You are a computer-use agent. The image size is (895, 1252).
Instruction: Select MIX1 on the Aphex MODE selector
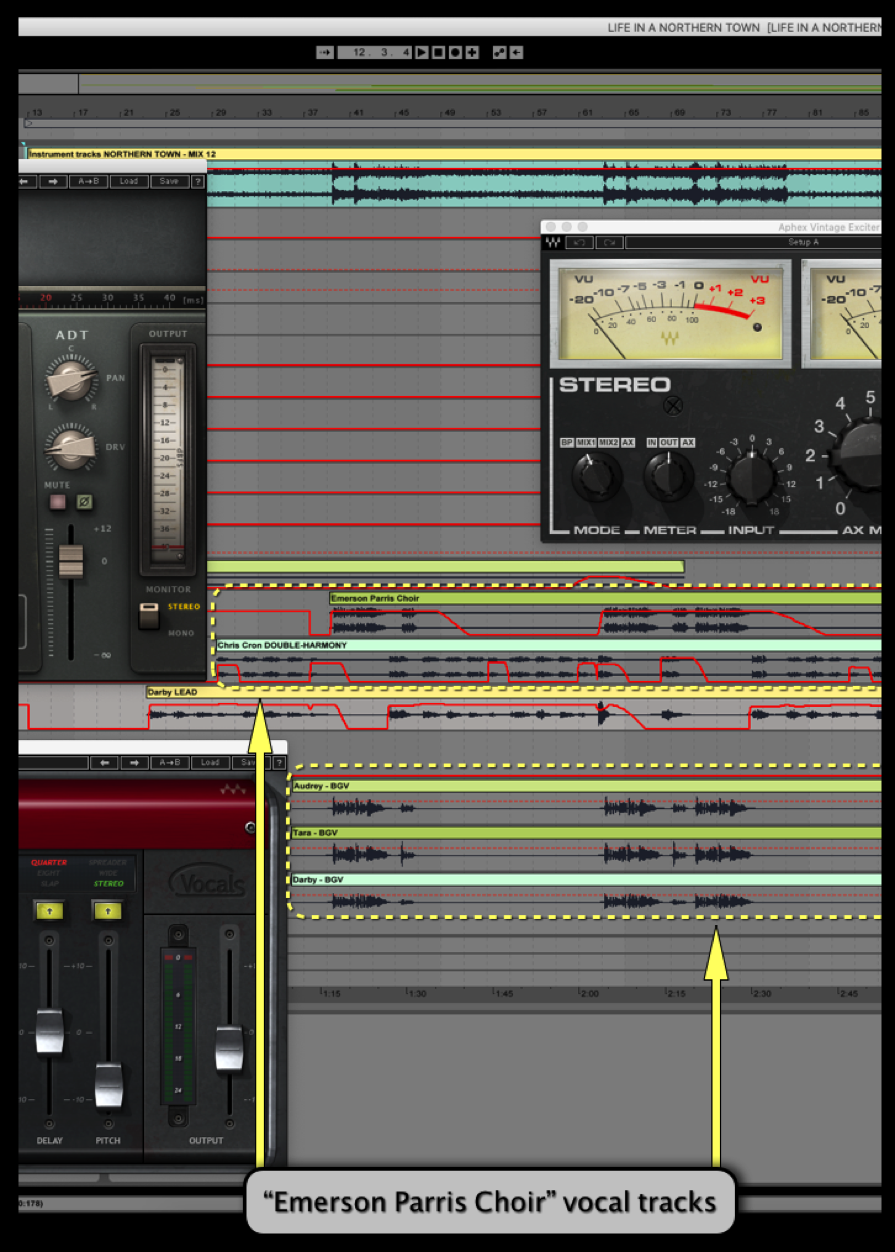585,442
